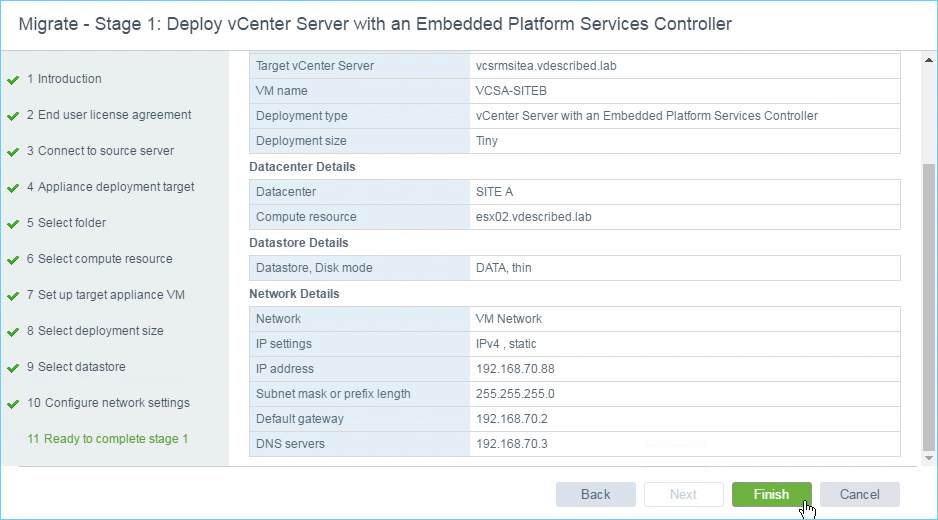The image size is (938, 520).
Task: Click the Default gateway label
Action: coord(300,419)
